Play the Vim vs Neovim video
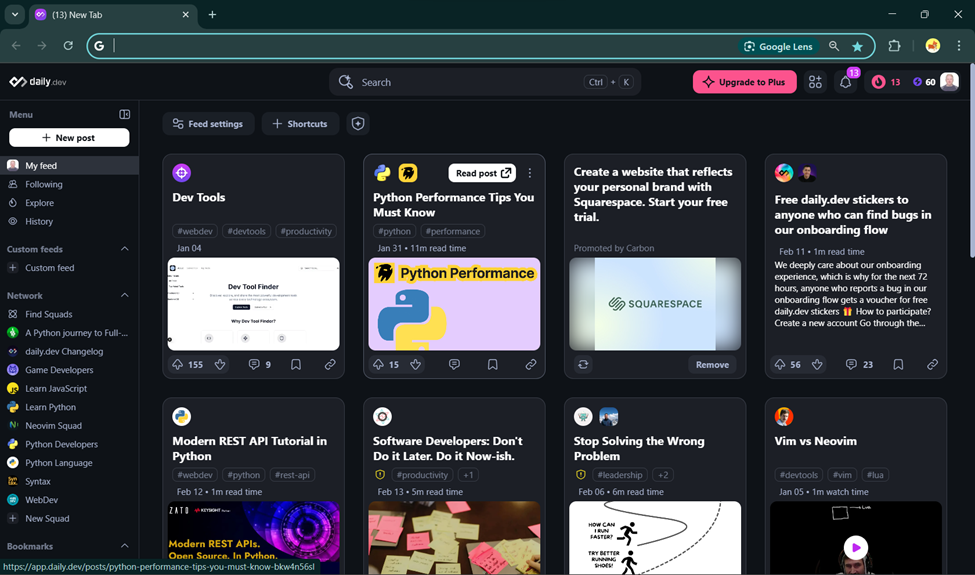 [856, 548]
